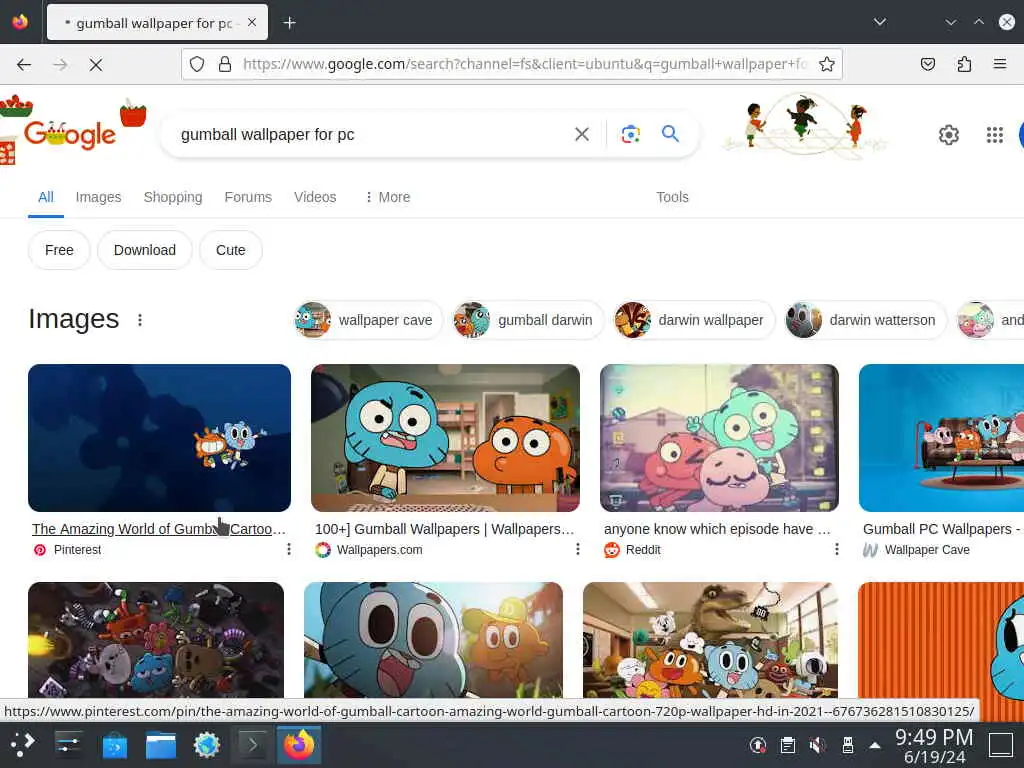Apply the Download filter chip

145,250
